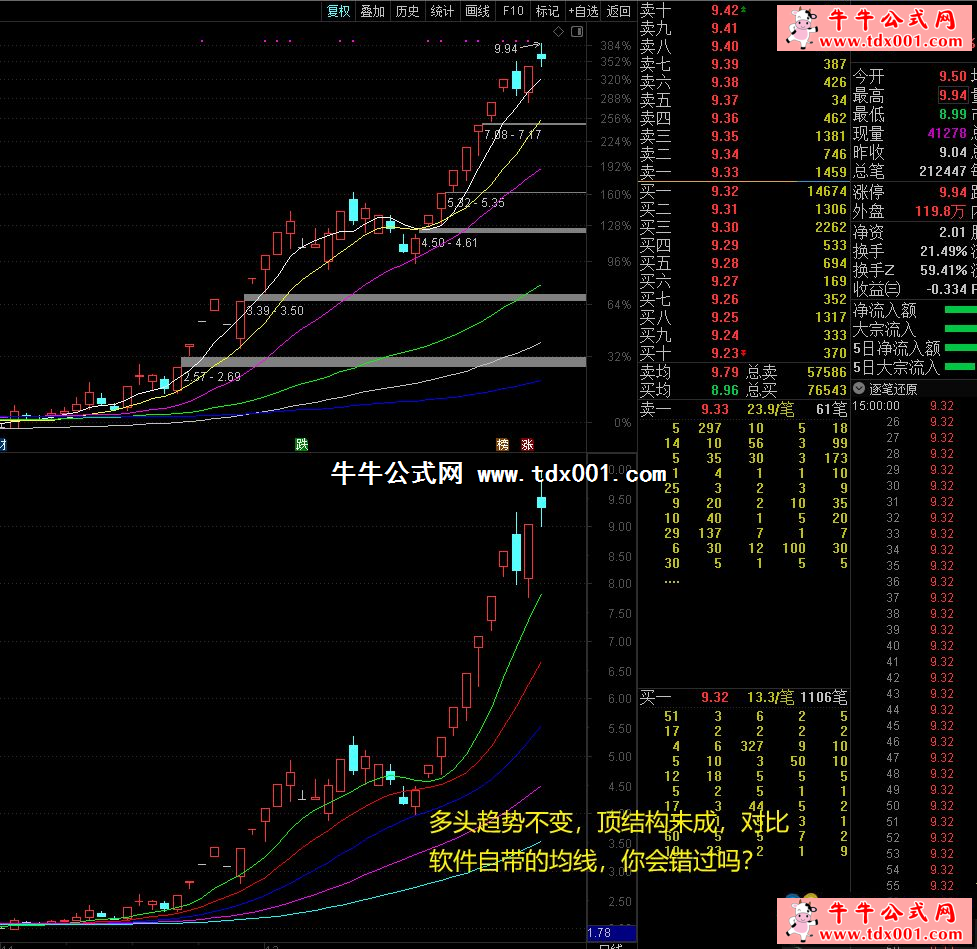Add stock via +自选 button
Image resolution: width=977 pixels, height=949 pixels.
coord(583,11)
